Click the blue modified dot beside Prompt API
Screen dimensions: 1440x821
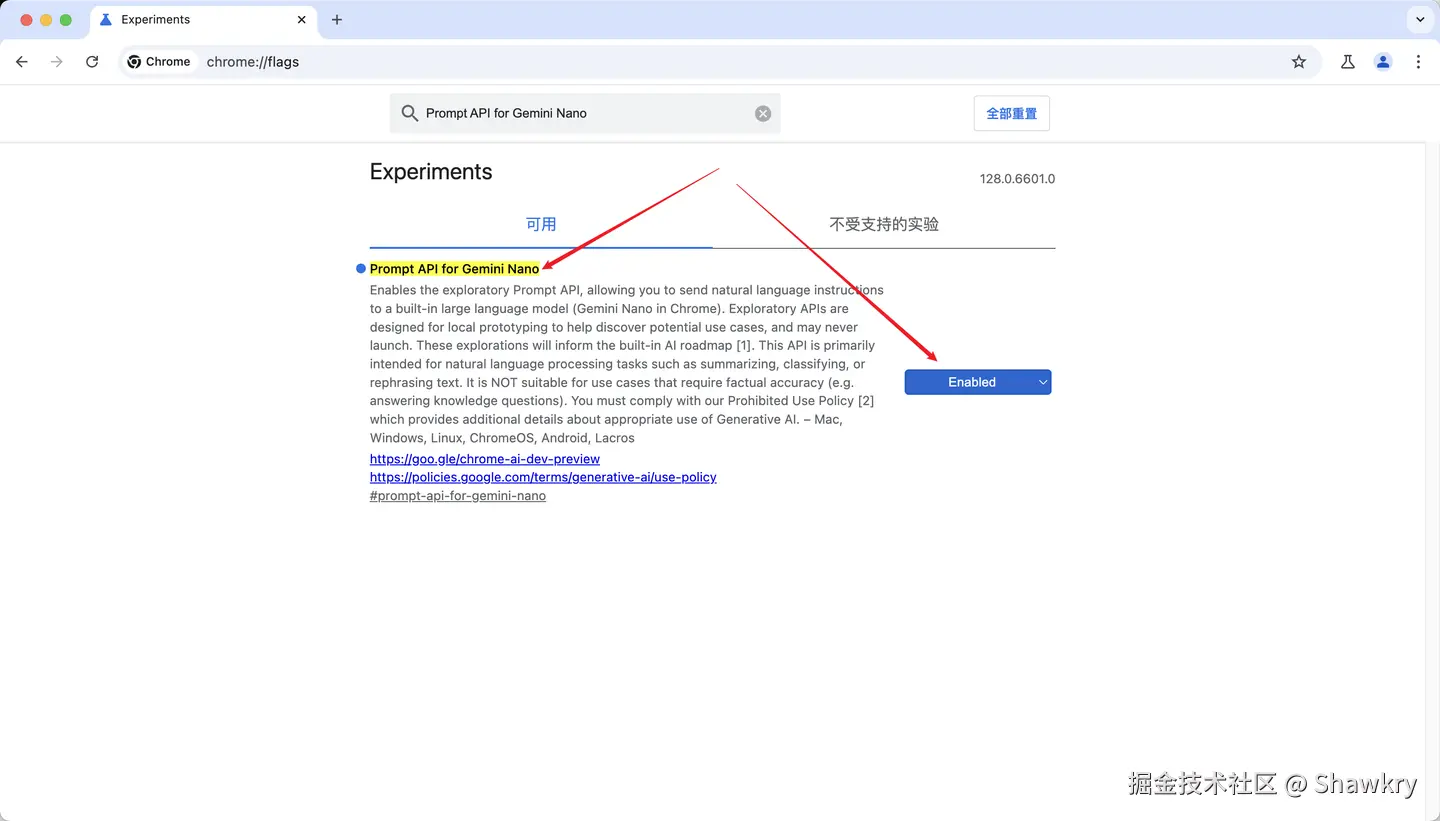(361, 269)
